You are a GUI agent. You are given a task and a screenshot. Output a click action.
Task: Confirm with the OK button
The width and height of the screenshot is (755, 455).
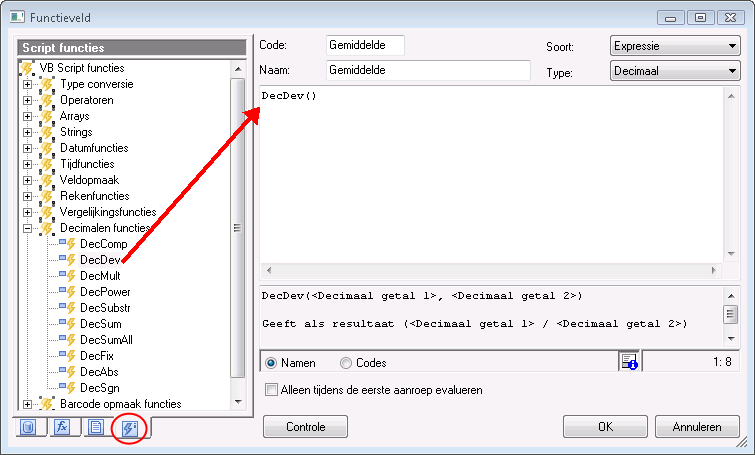[605, 427]
